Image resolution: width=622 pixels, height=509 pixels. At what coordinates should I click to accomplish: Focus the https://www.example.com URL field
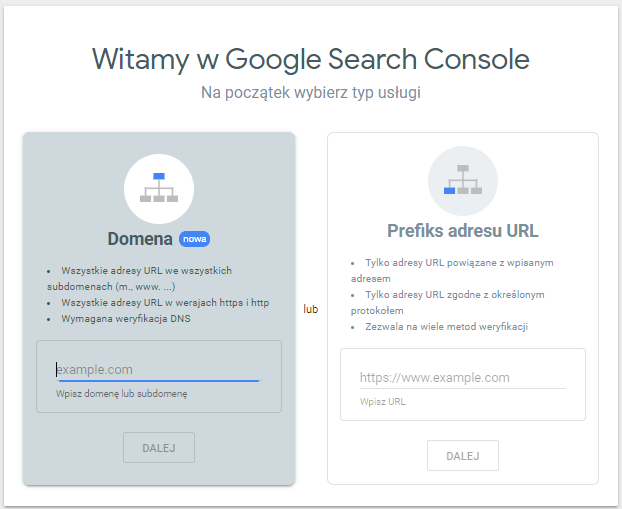(x=462, y=377)
